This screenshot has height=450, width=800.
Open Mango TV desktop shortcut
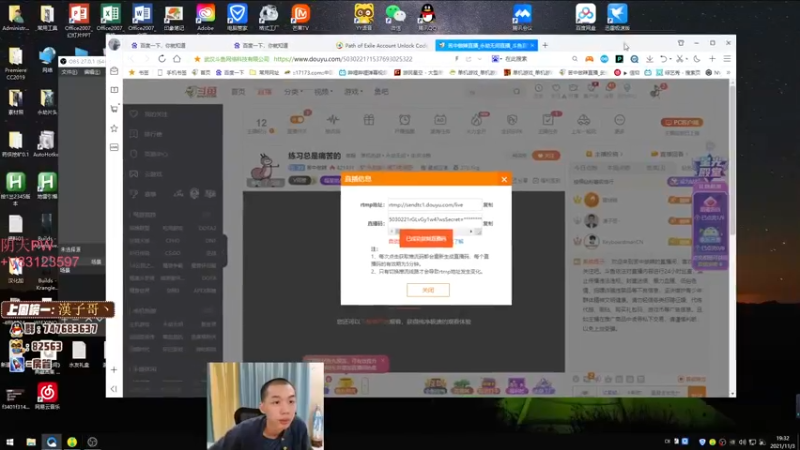click(300, 17)
